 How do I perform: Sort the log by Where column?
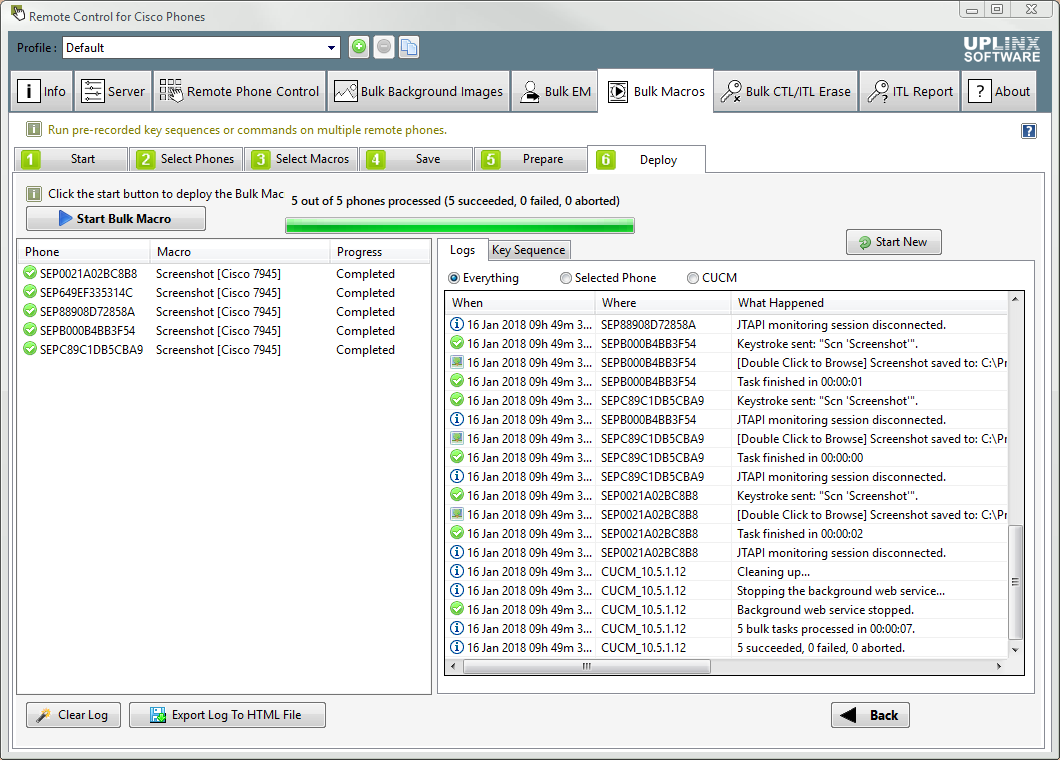(x=662, y=303)
